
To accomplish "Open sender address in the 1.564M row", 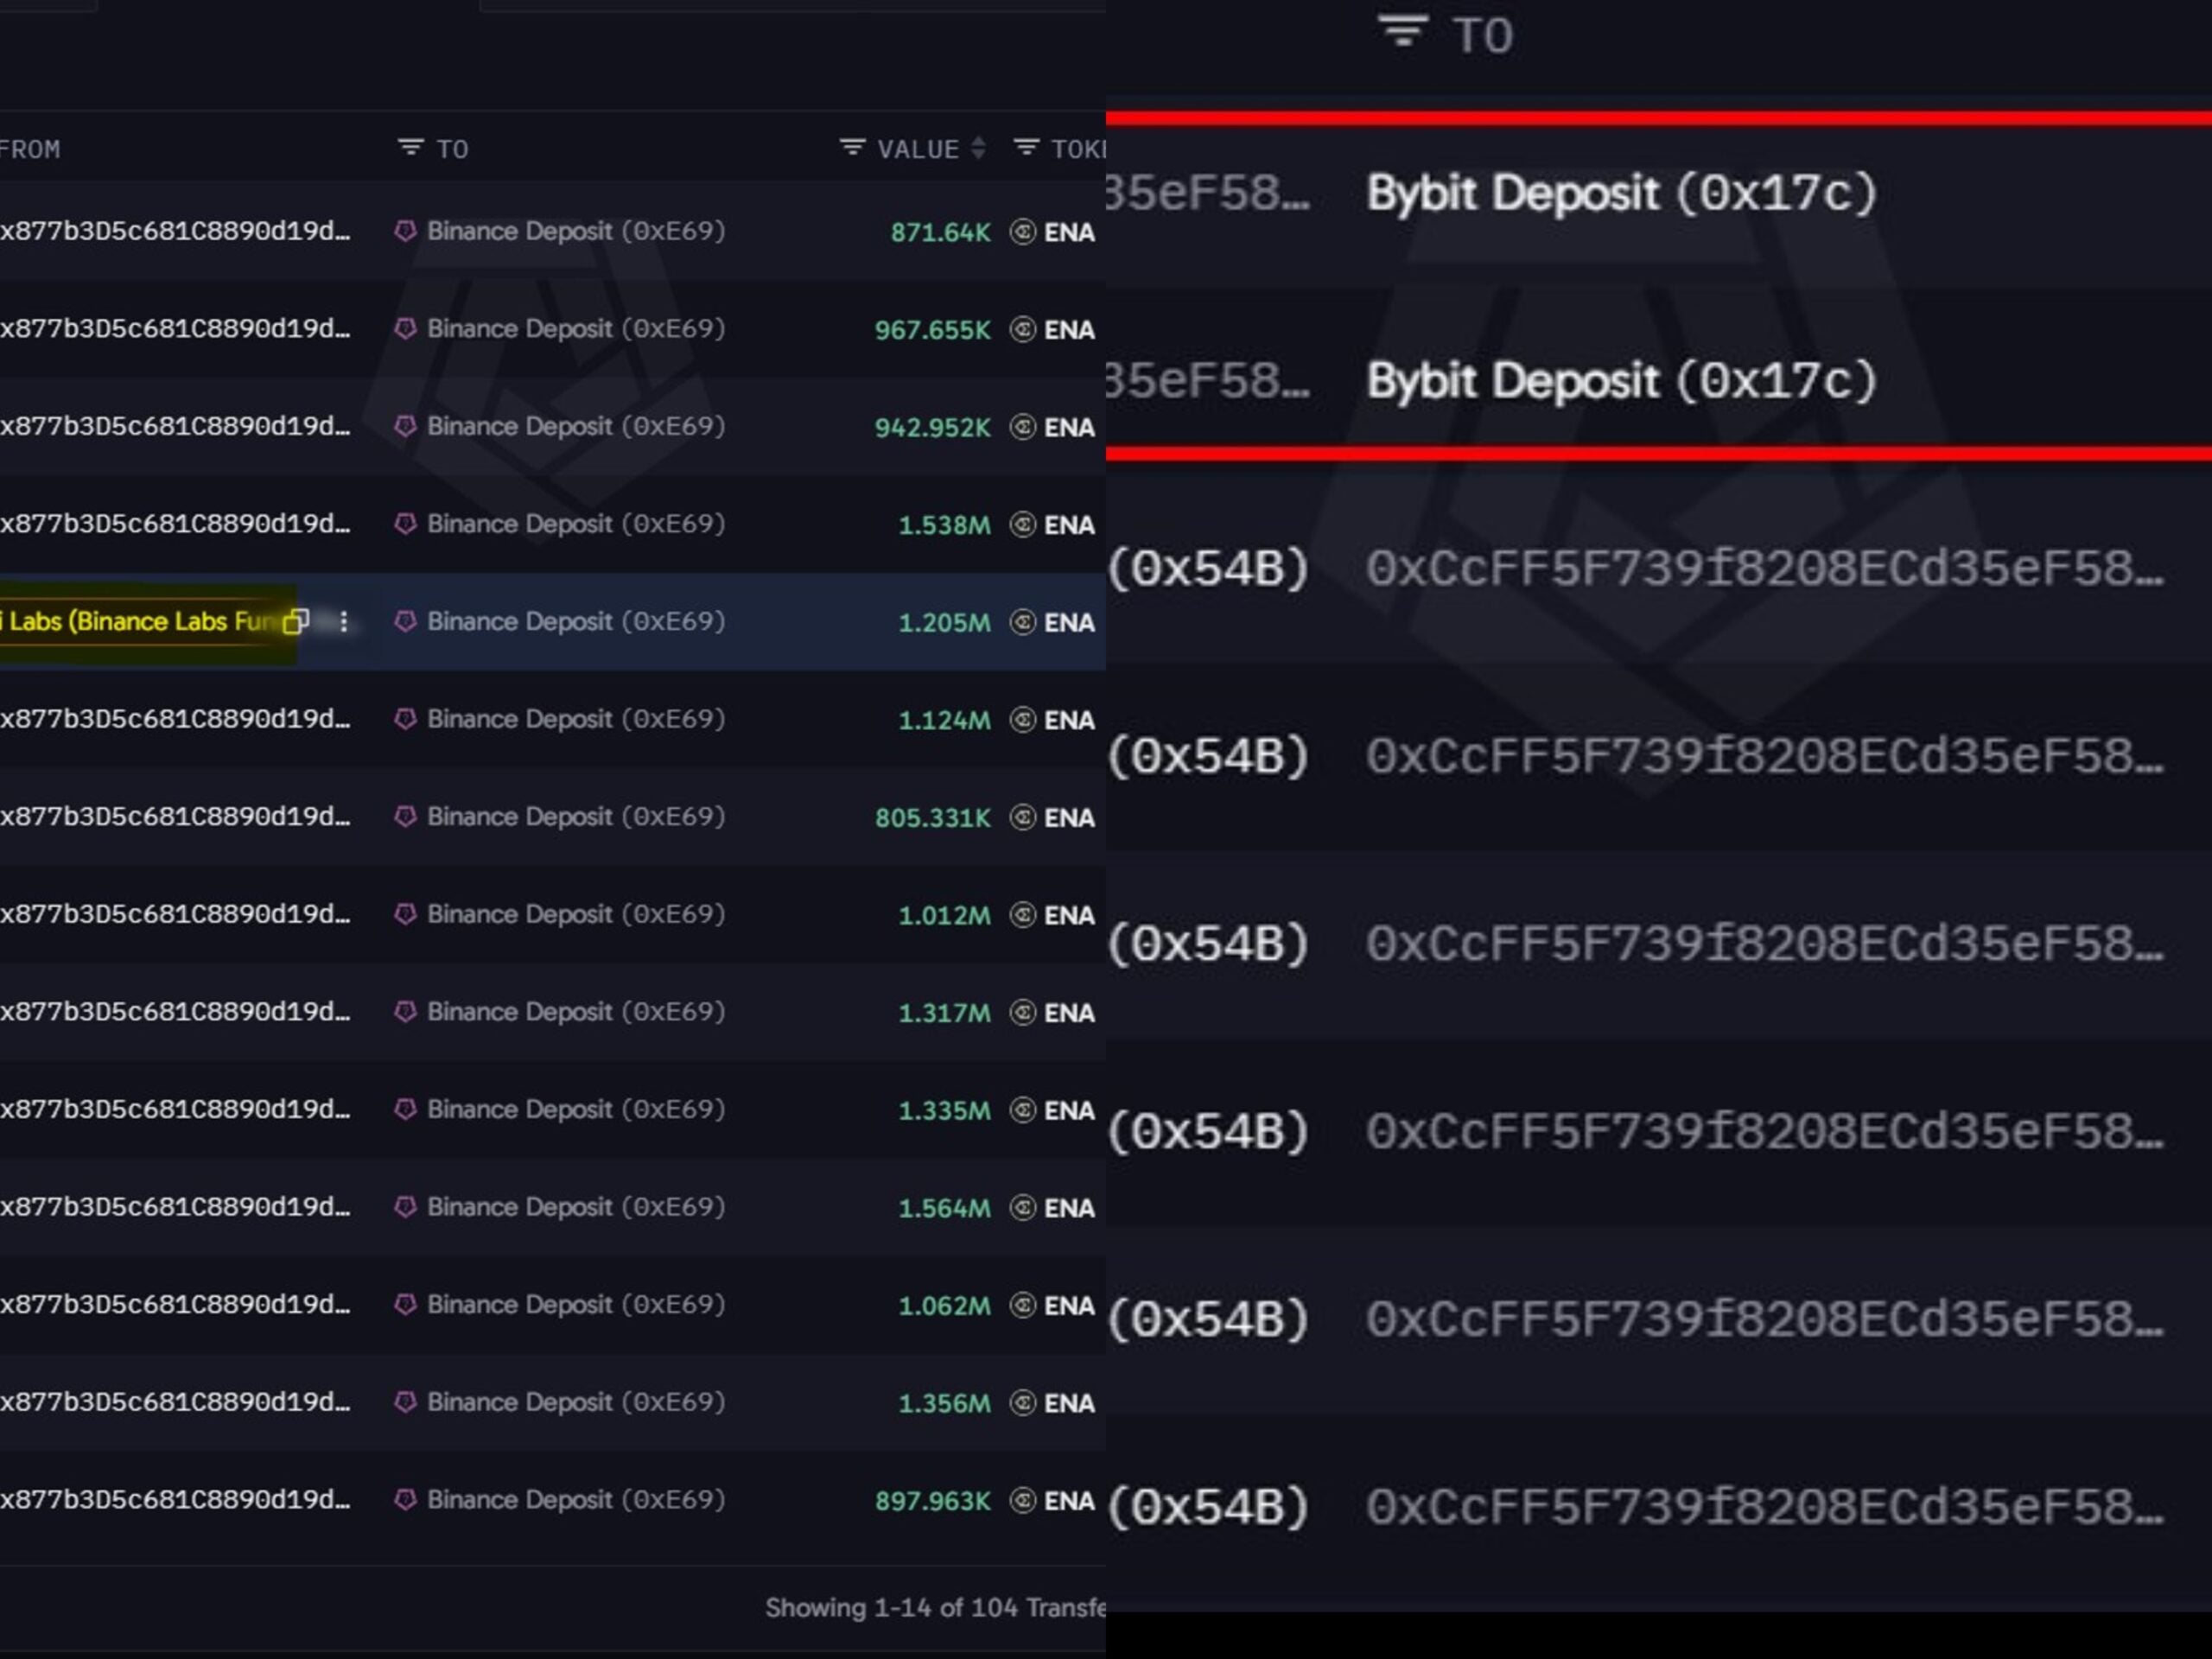I will click(175, 1207).
